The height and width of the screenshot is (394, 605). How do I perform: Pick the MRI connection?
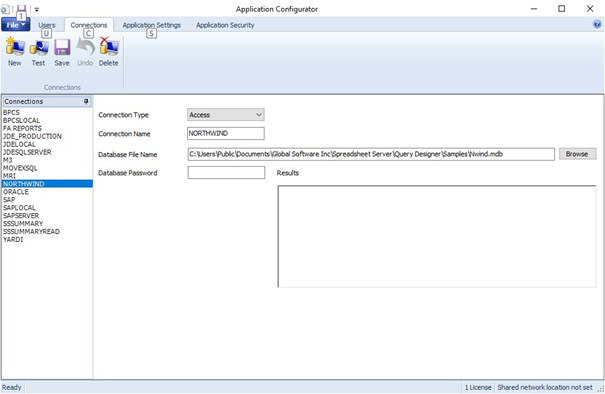tap(47, 176)
